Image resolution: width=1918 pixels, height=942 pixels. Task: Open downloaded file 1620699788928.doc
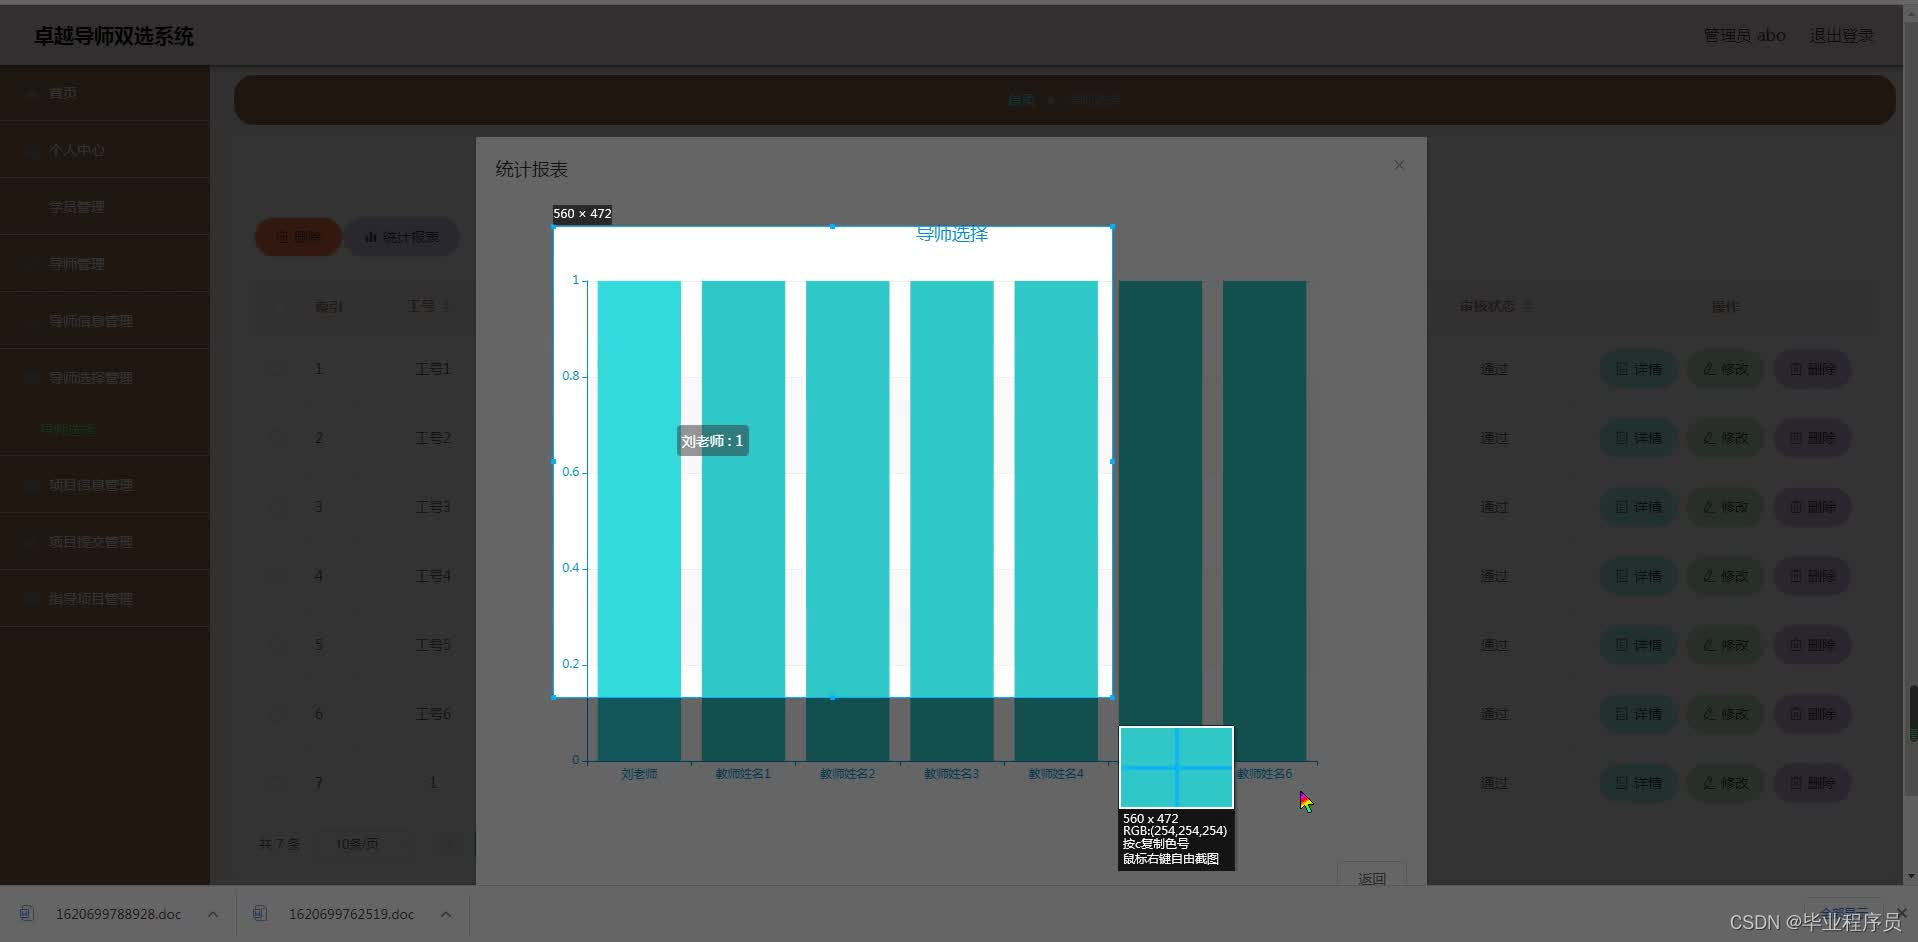(119, 914)
